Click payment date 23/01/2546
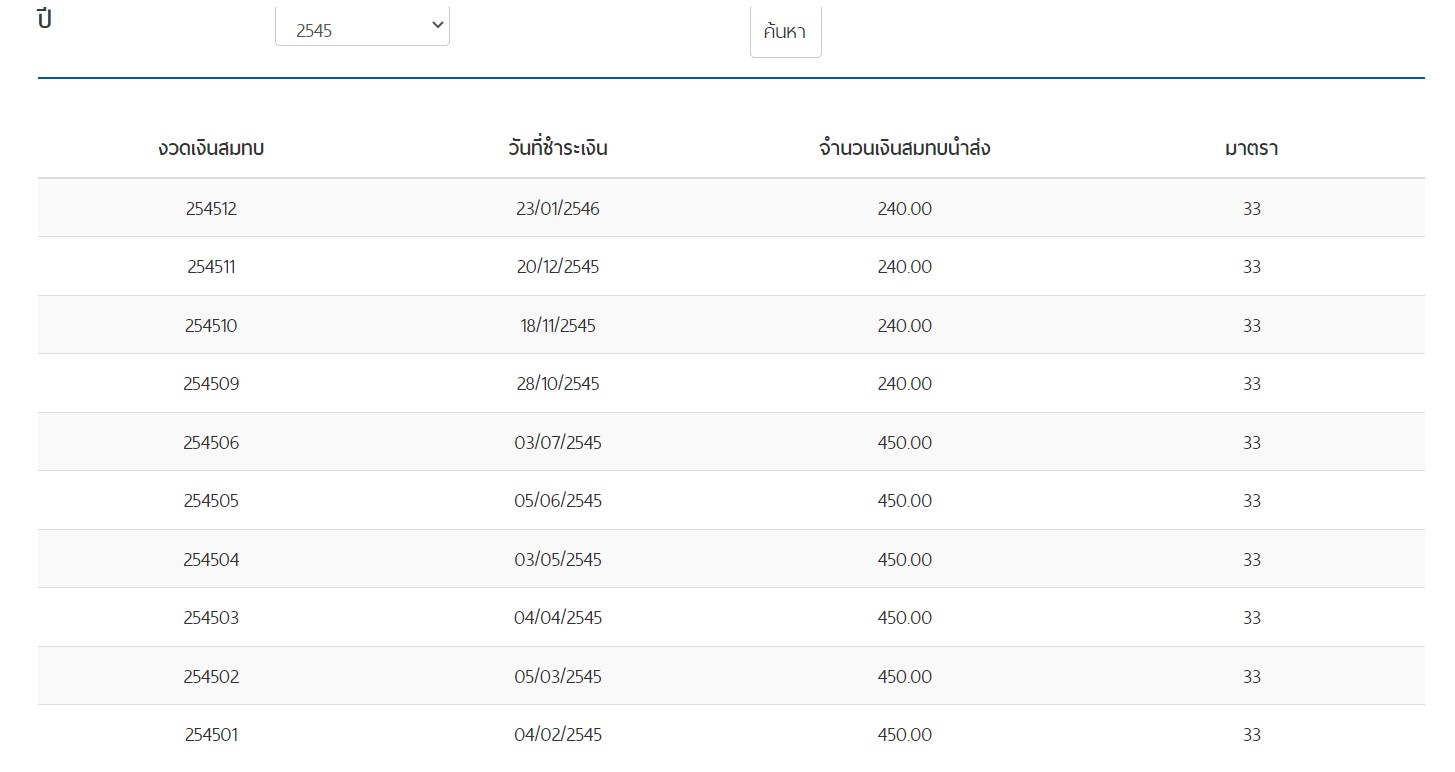The height and width of the screenshot is (772, 1455). coord(558,209)
